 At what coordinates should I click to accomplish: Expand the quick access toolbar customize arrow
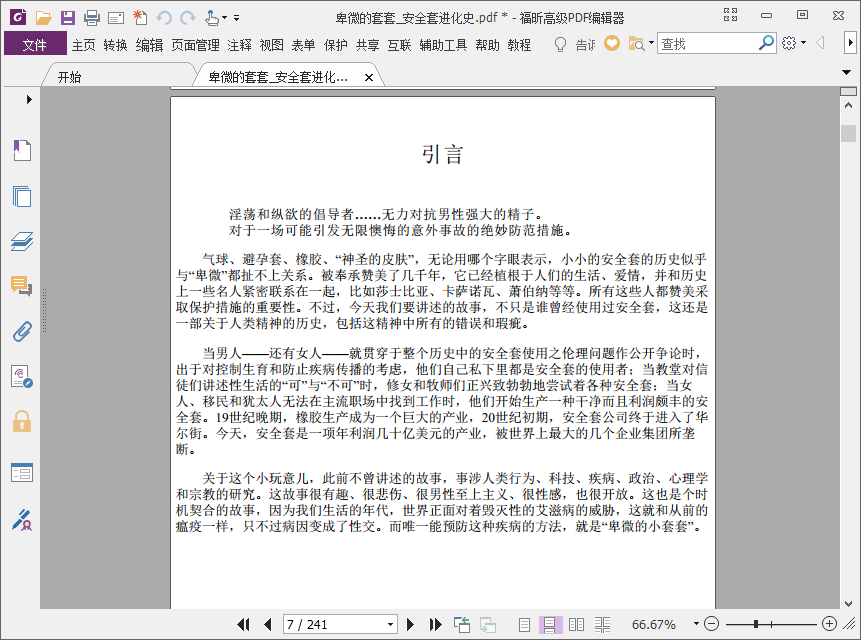(236, 18)
